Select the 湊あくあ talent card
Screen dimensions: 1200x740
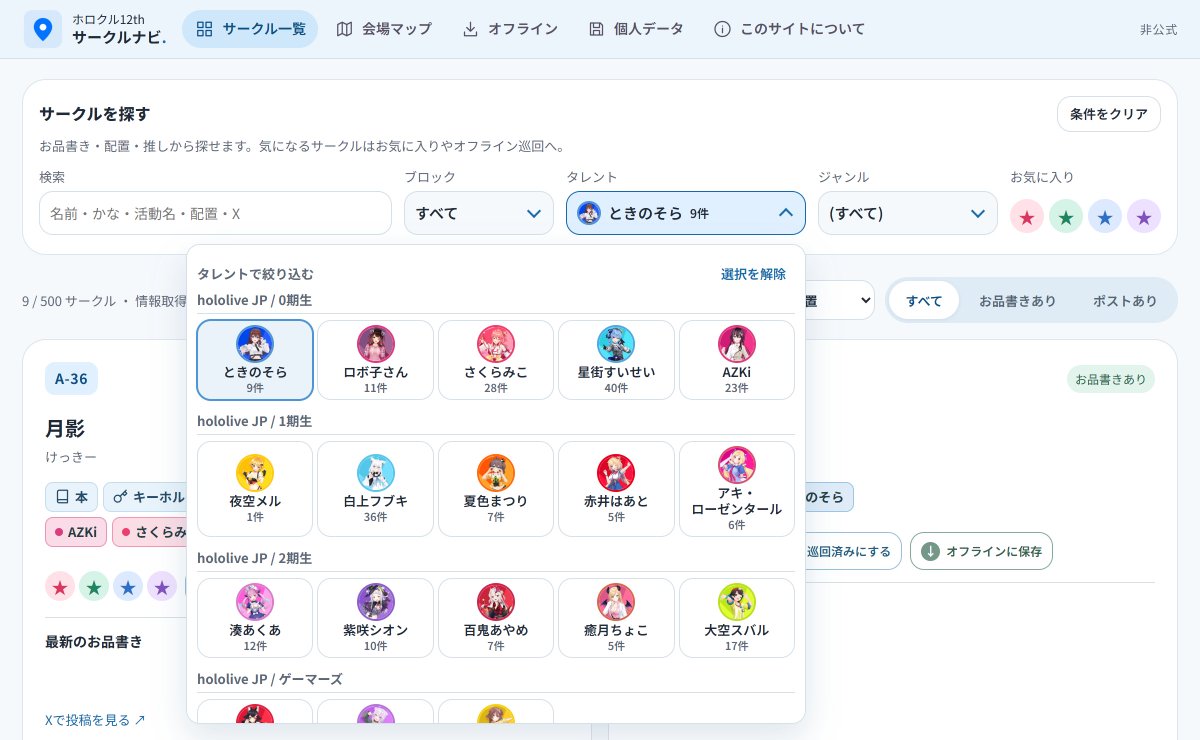pos(255,618)
